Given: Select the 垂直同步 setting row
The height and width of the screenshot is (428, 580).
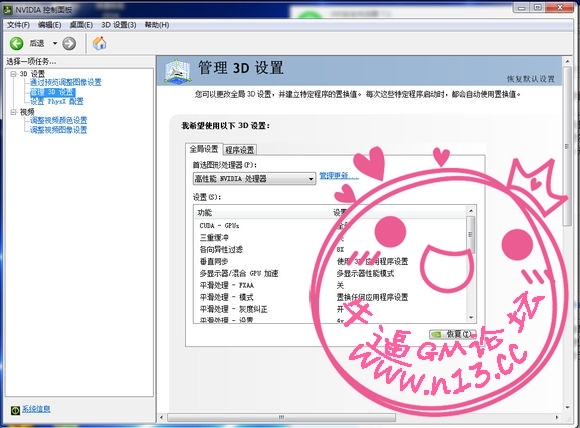Looking at the screenshot, I should (x=331, y=262).
